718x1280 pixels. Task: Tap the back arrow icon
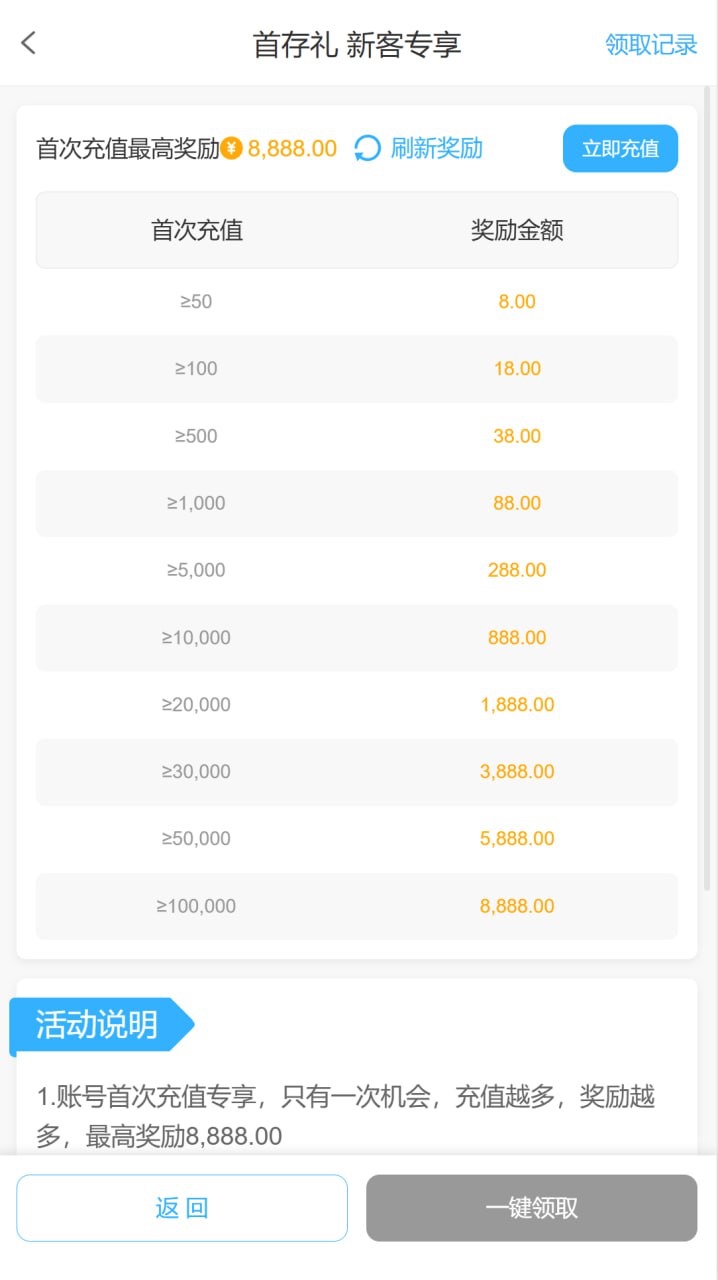pyautogui.click(x=28, y=43)
